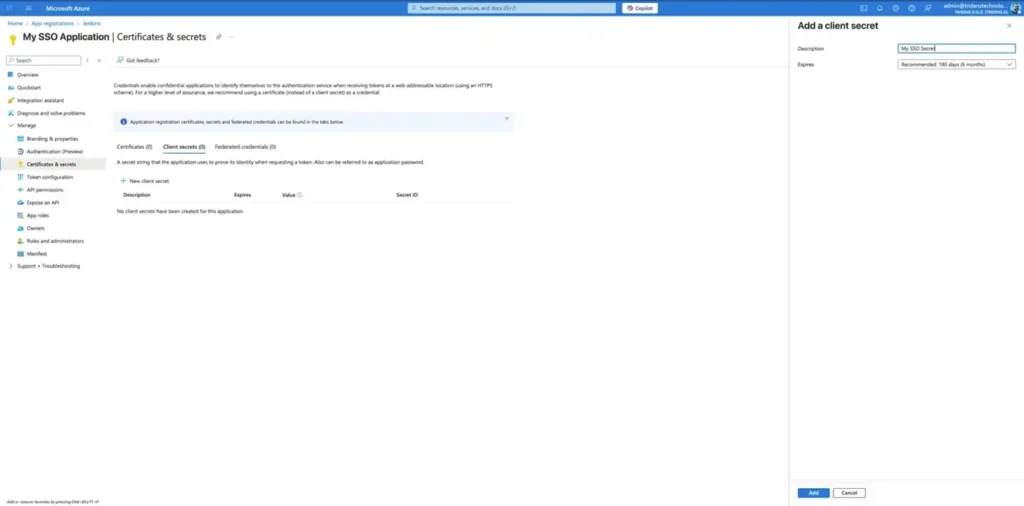Click the info icon next to Value
The height and width of the screenshot is (506, 1024).
coord(300,195)
